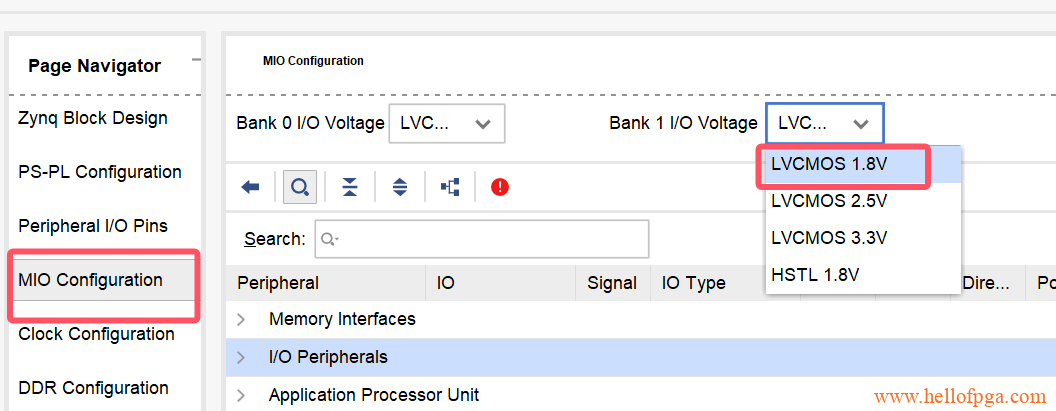Screen dimensions: 1056x411
Task: Select HSTL 1.8V from the dropdown list
Action: click(x=815, y=275)
